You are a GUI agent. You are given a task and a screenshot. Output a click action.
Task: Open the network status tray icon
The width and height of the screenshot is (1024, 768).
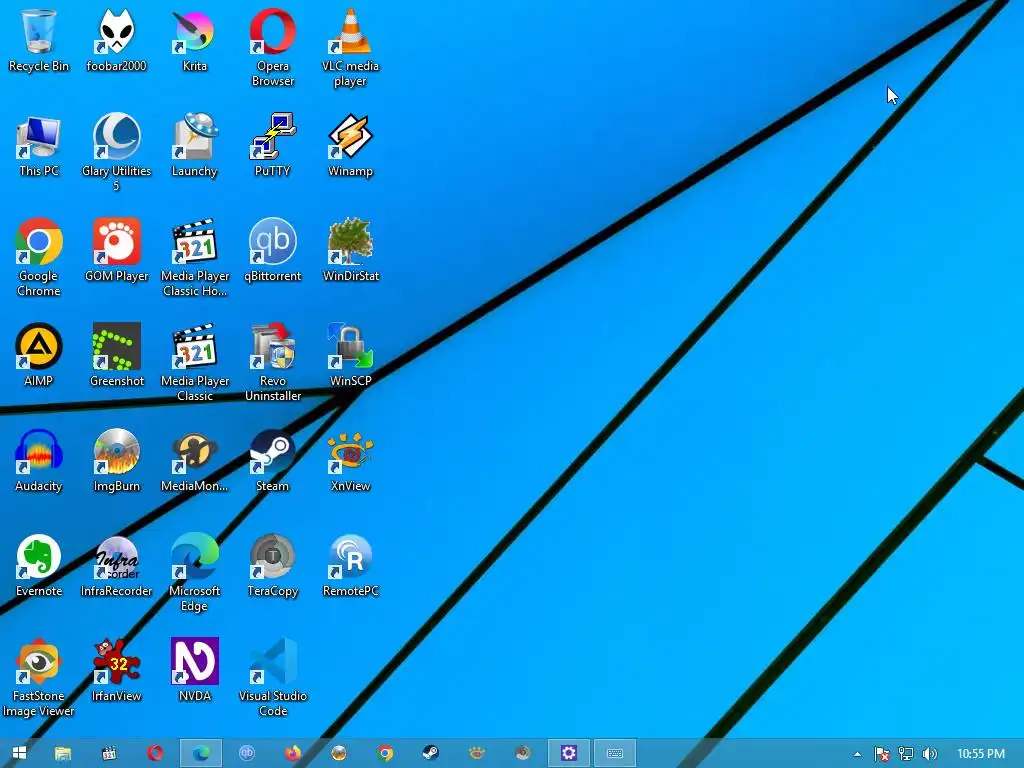906,754
